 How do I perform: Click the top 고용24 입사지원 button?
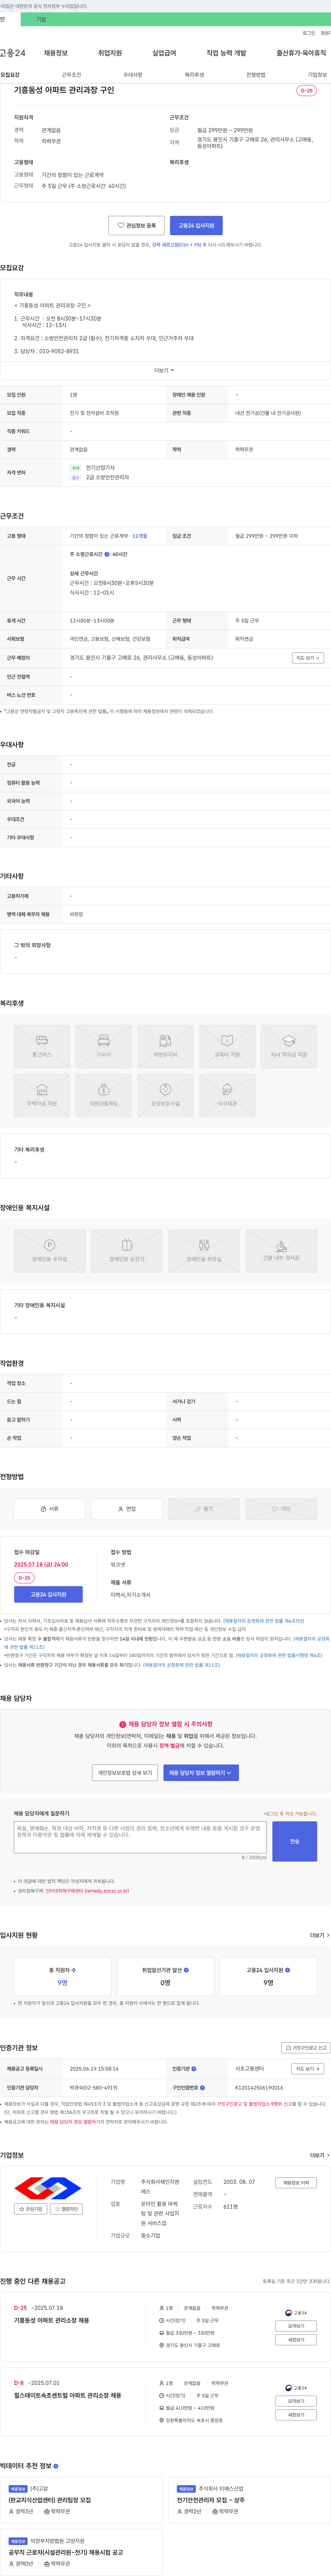click(196, 226)
